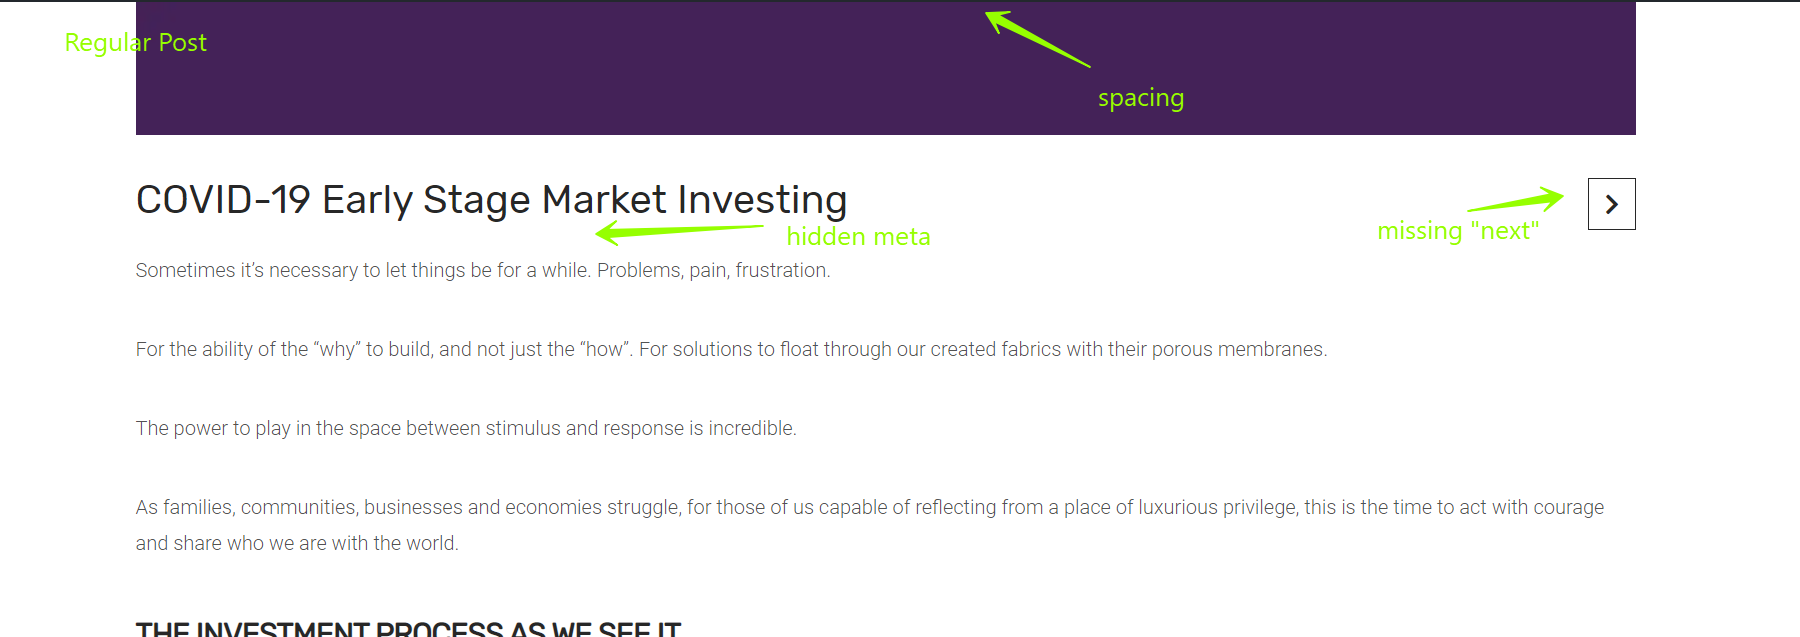Click the 'Regular Post' green label

[135, 43]
